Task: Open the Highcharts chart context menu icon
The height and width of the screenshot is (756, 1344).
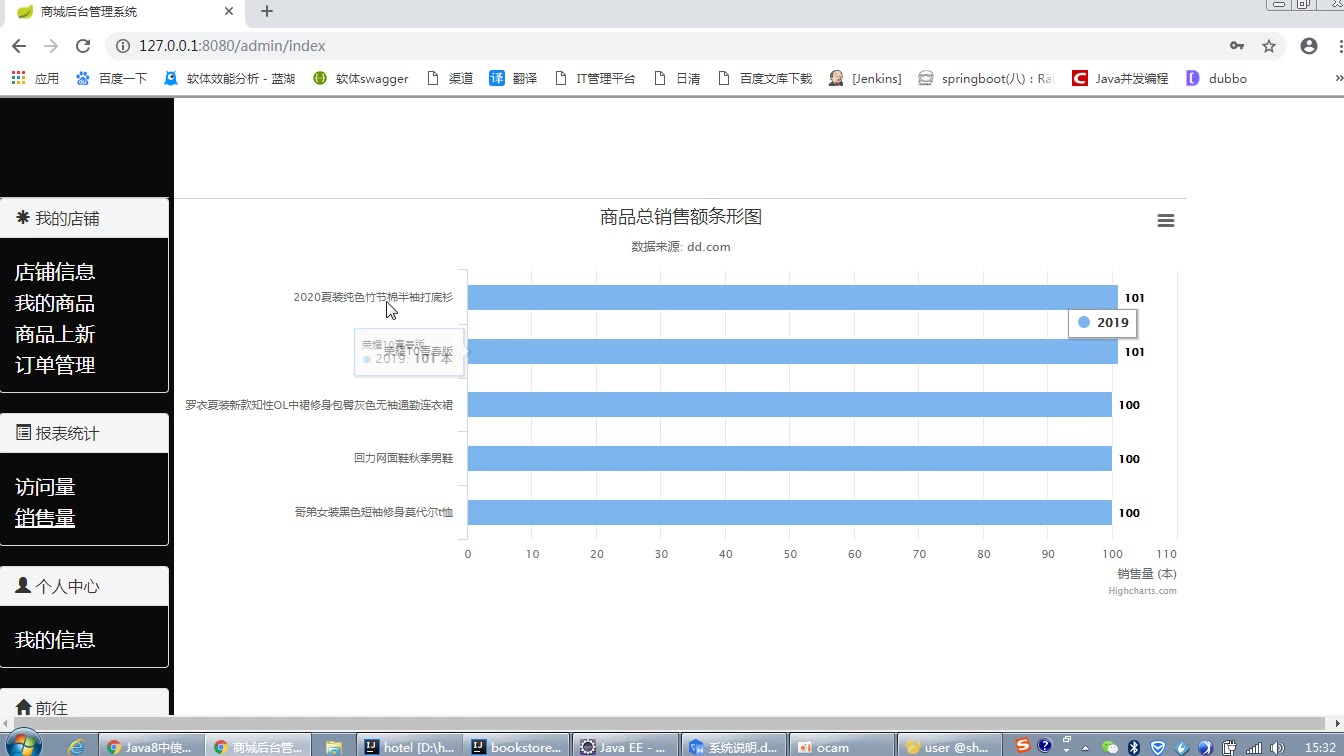Action: [1165, 221]
